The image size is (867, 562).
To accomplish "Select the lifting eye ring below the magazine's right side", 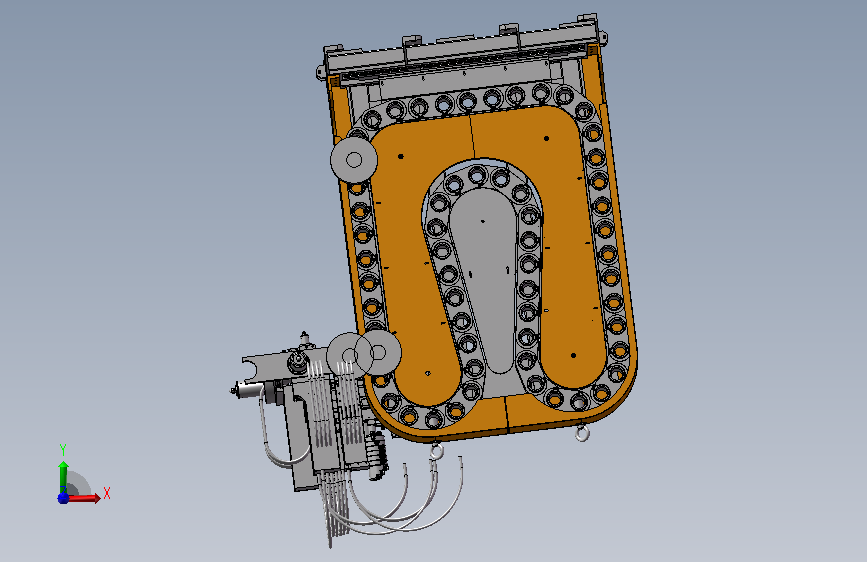I will 581,433.
